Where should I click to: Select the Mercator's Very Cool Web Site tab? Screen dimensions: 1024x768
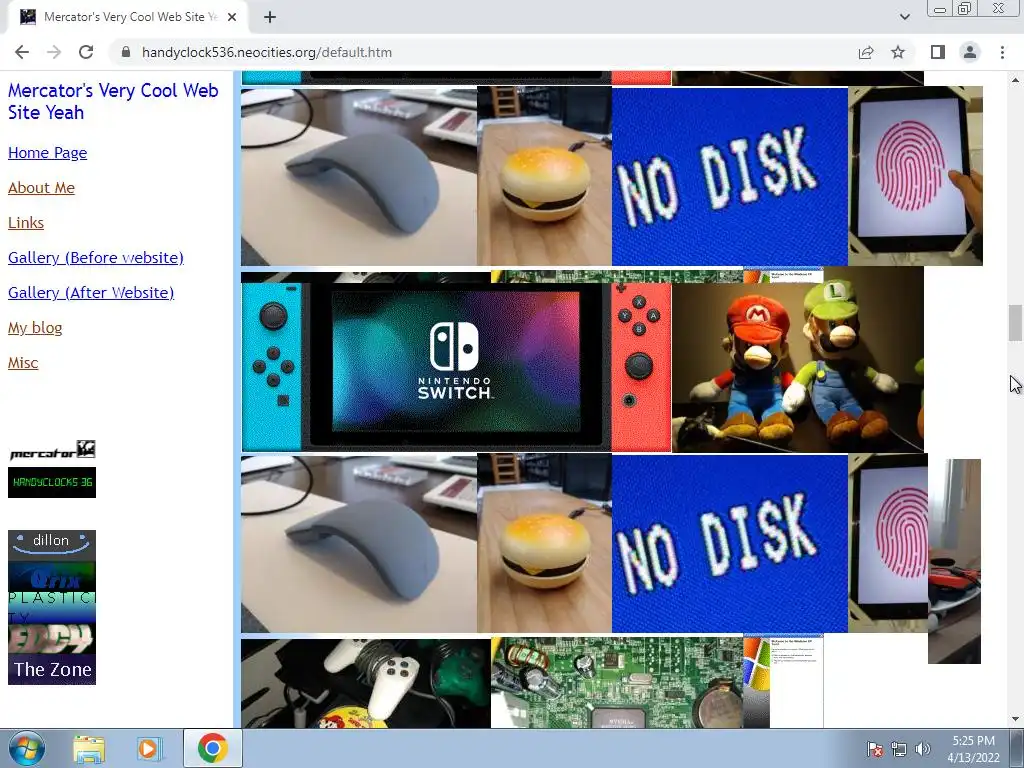(128, 17)
